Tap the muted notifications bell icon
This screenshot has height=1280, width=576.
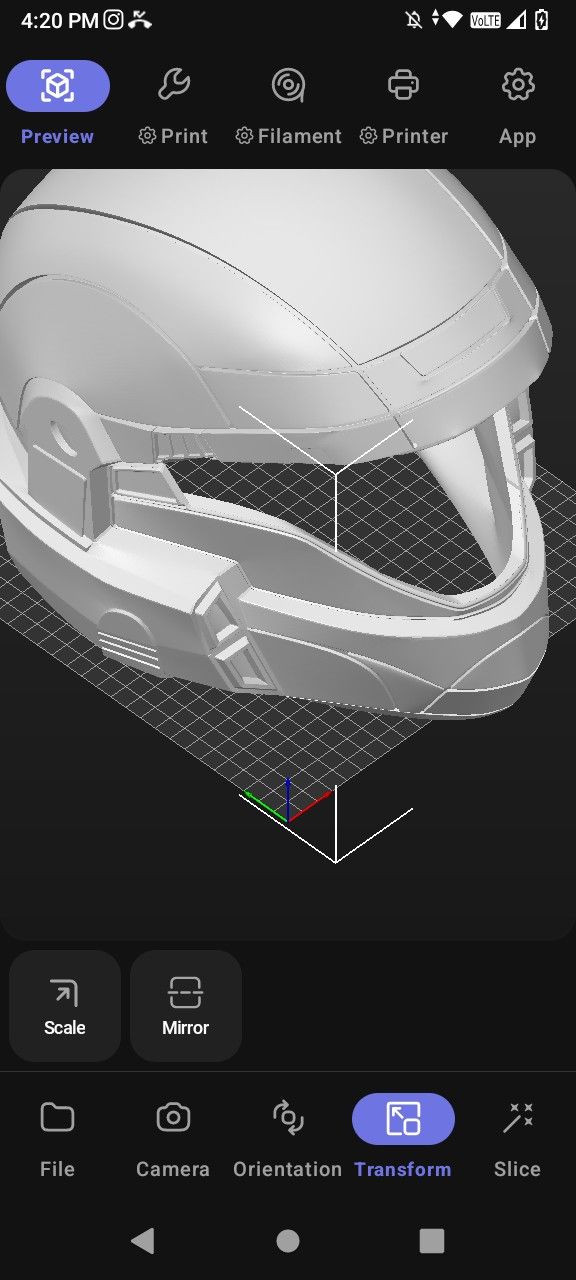click(415, 19)
